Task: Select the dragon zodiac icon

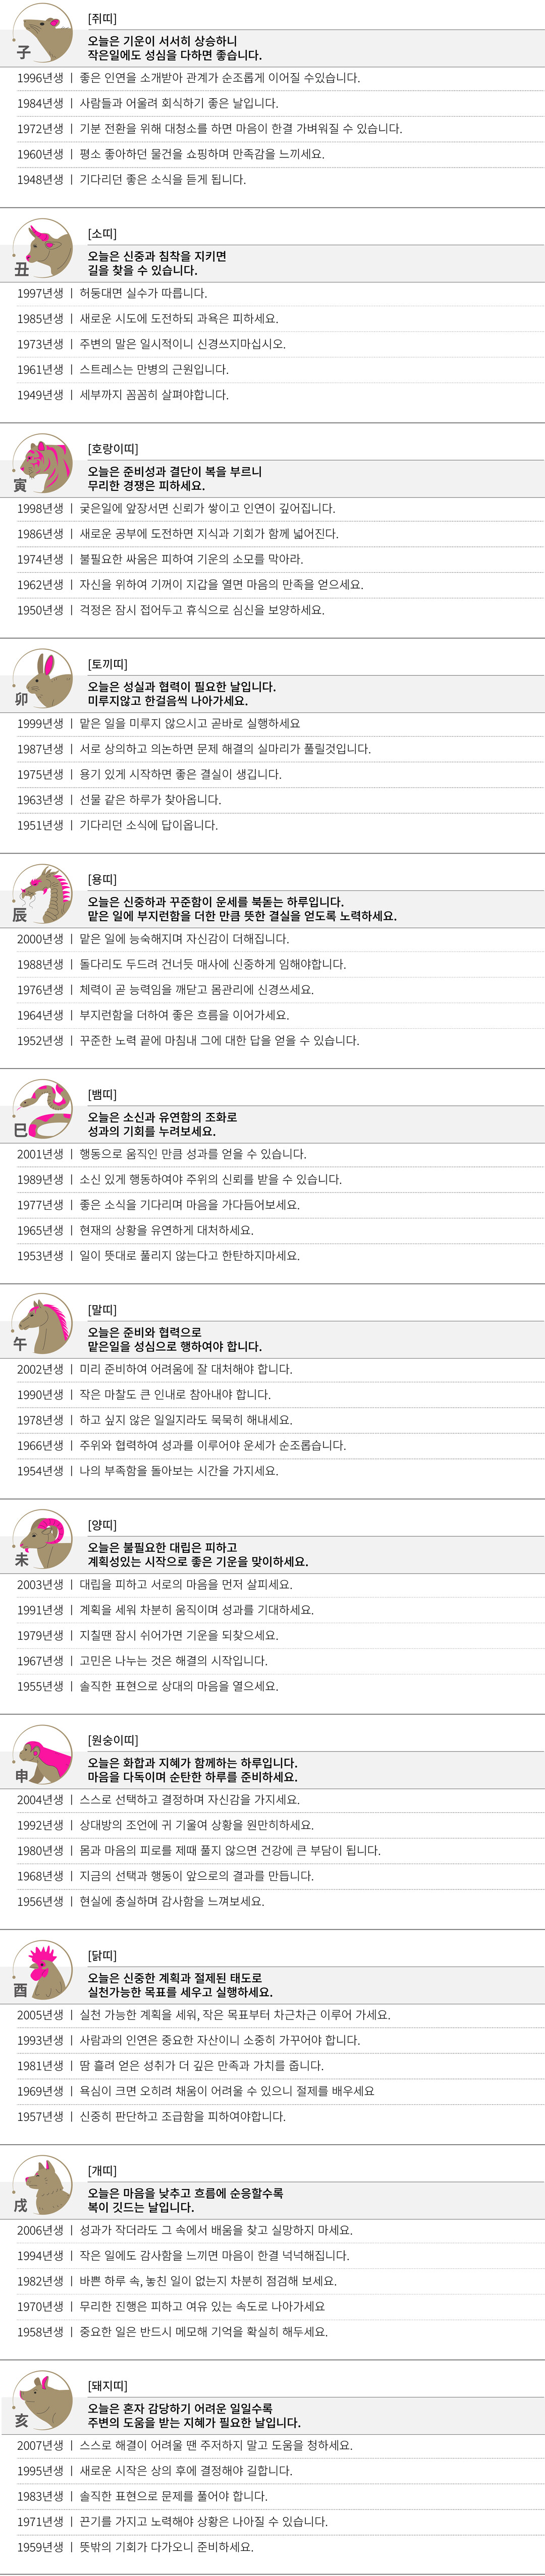Action: [43, 893]
